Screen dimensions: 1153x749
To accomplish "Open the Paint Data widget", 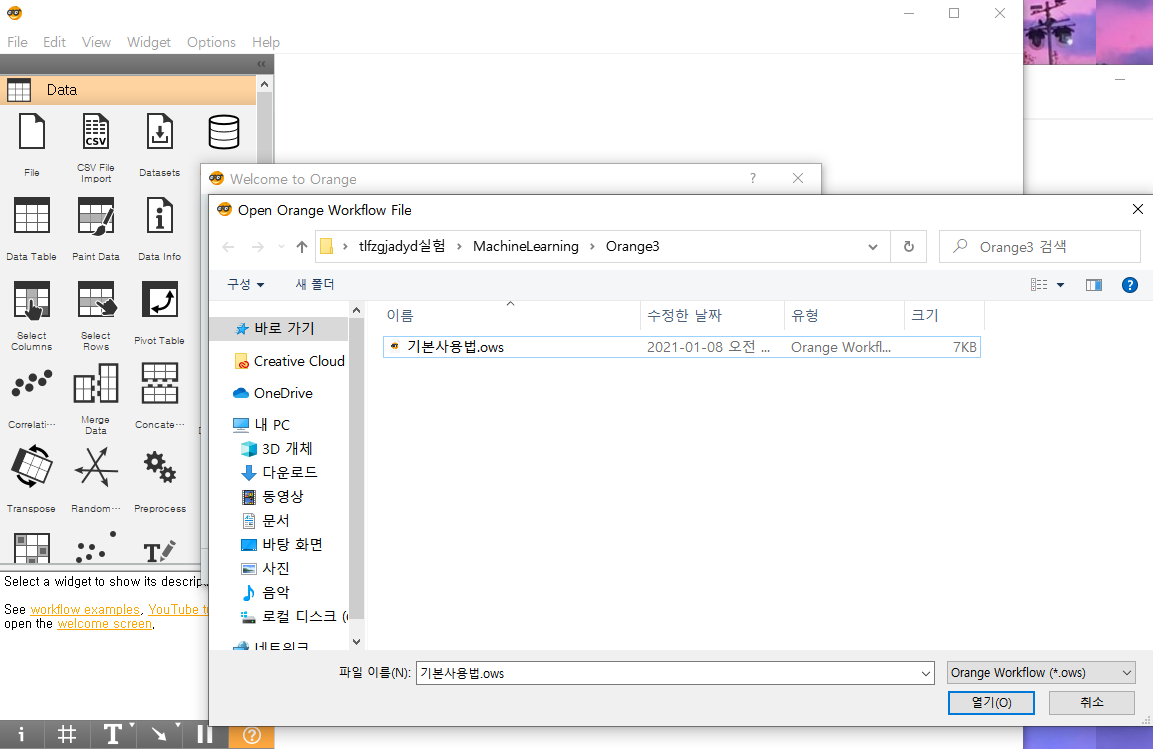I will click(95, 215).
